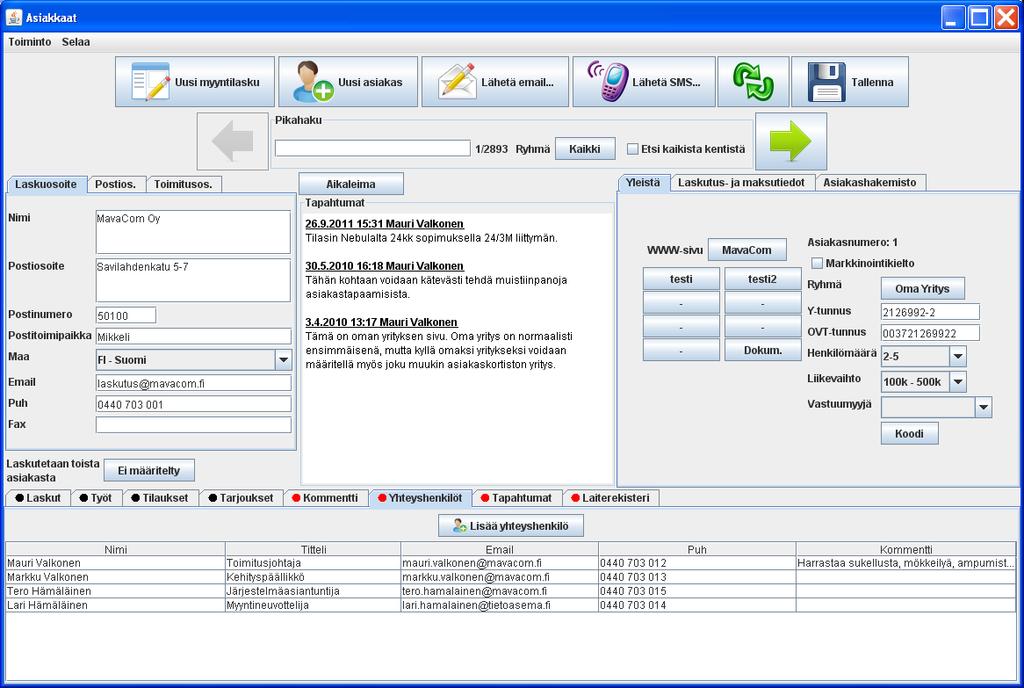Click the MavaCom WWW-sivu button
This screenshot has width=1024, height=688.
[747, 250]
